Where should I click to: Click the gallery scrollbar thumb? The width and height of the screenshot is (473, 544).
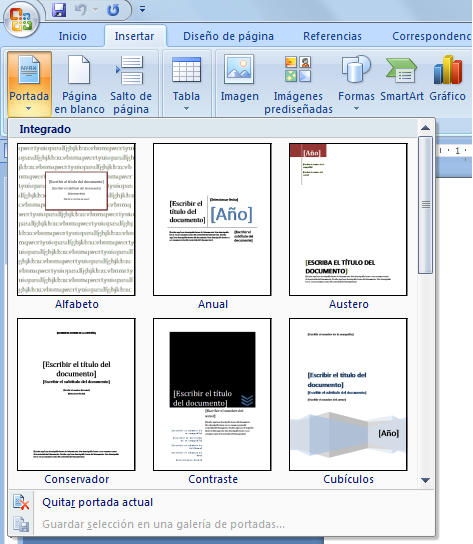(x=425, y=205)
